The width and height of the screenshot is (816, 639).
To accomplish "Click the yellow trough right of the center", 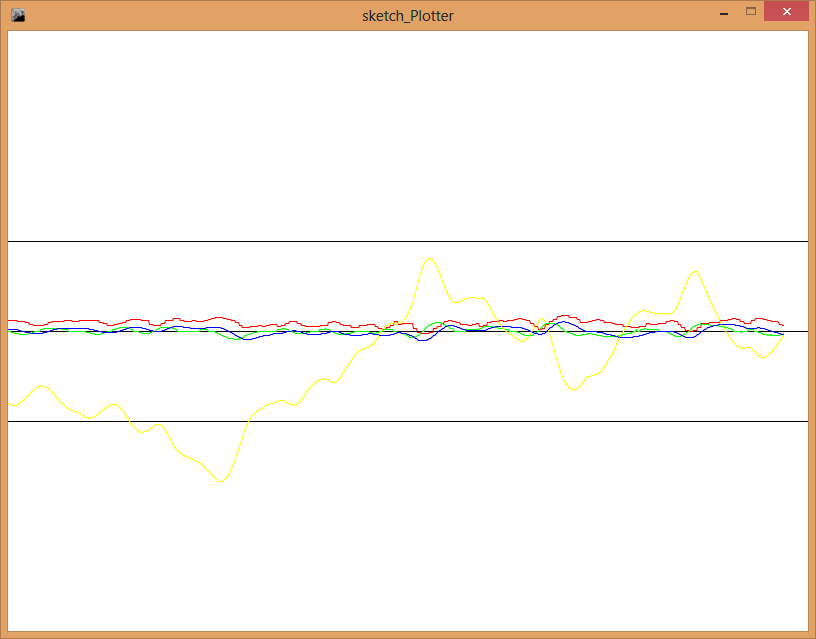I will 572,388.
